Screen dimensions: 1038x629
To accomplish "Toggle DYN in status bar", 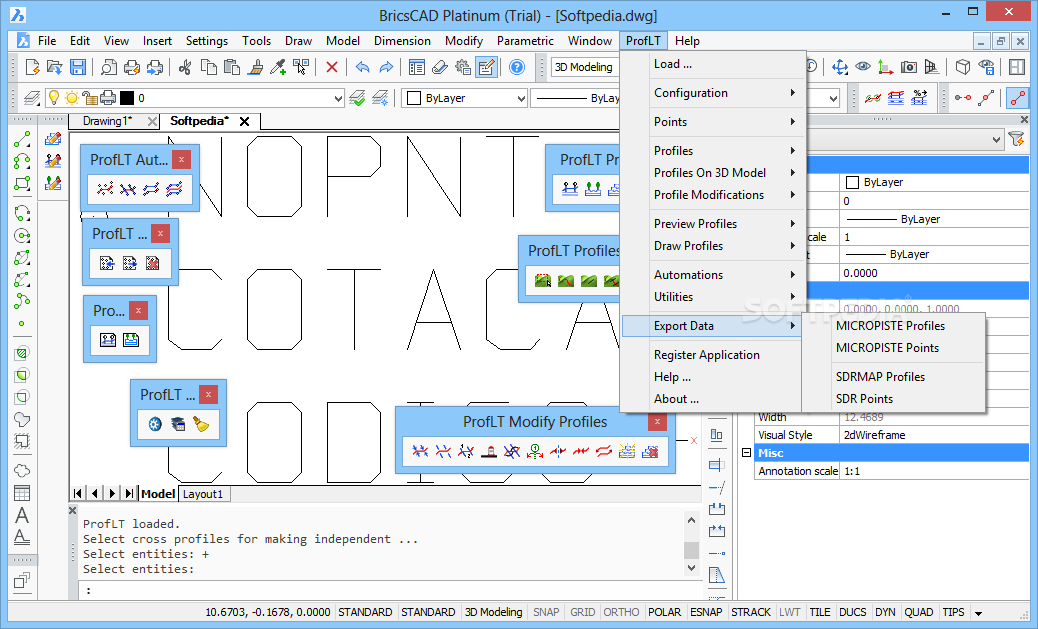I will click(885, 612).
